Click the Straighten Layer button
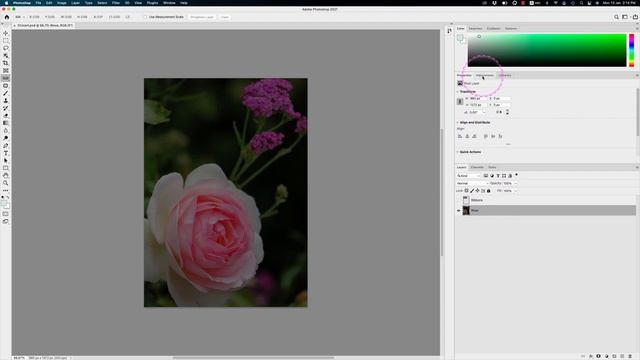This screenshot has width=640, height=360. (202, 17)
